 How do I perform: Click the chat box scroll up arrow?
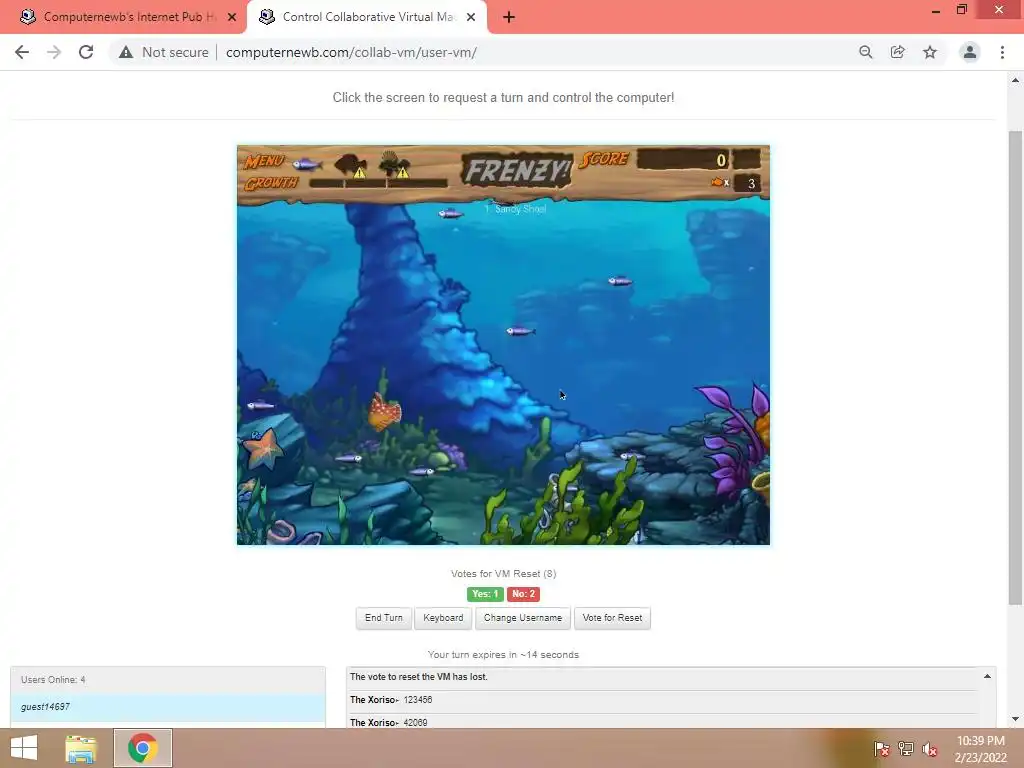[987, 677]
